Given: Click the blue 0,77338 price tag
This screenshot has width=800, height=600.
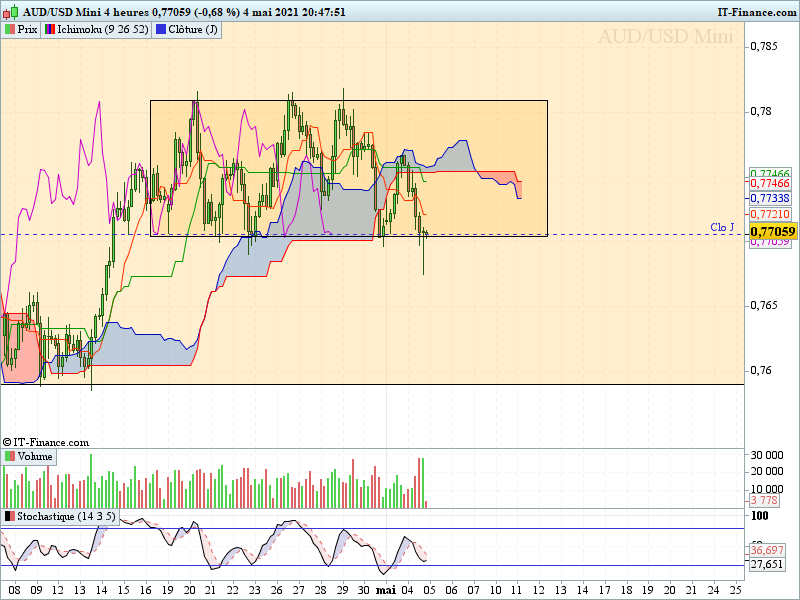Looking at the screenshot, I should tap(770, 198).
